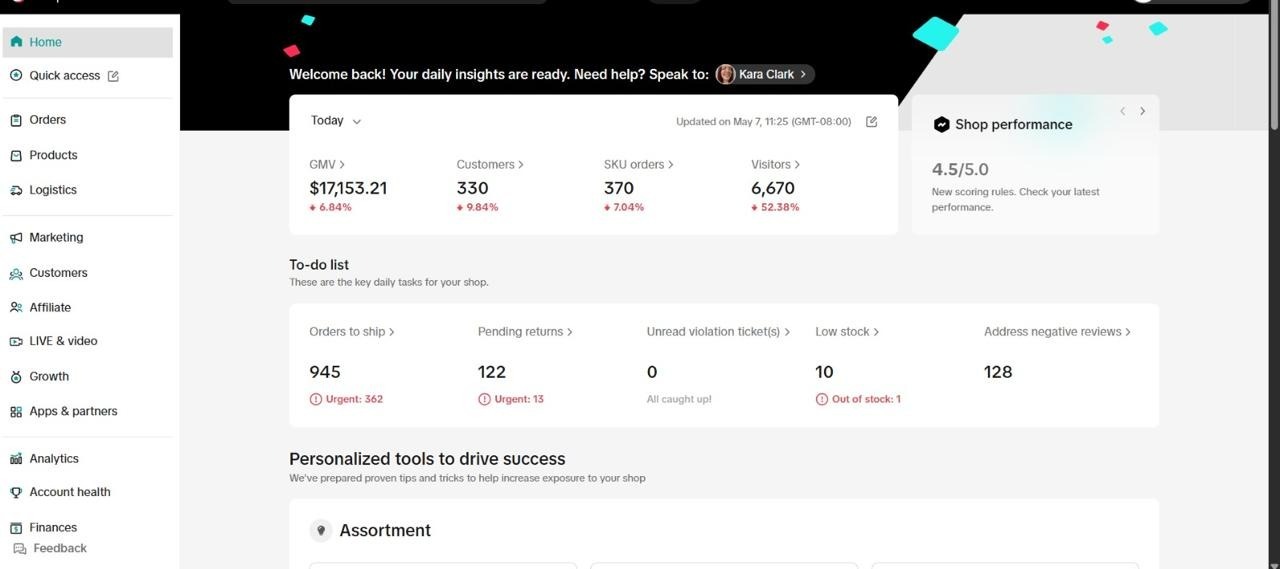Click the 330 customers value

pos(472,188)
